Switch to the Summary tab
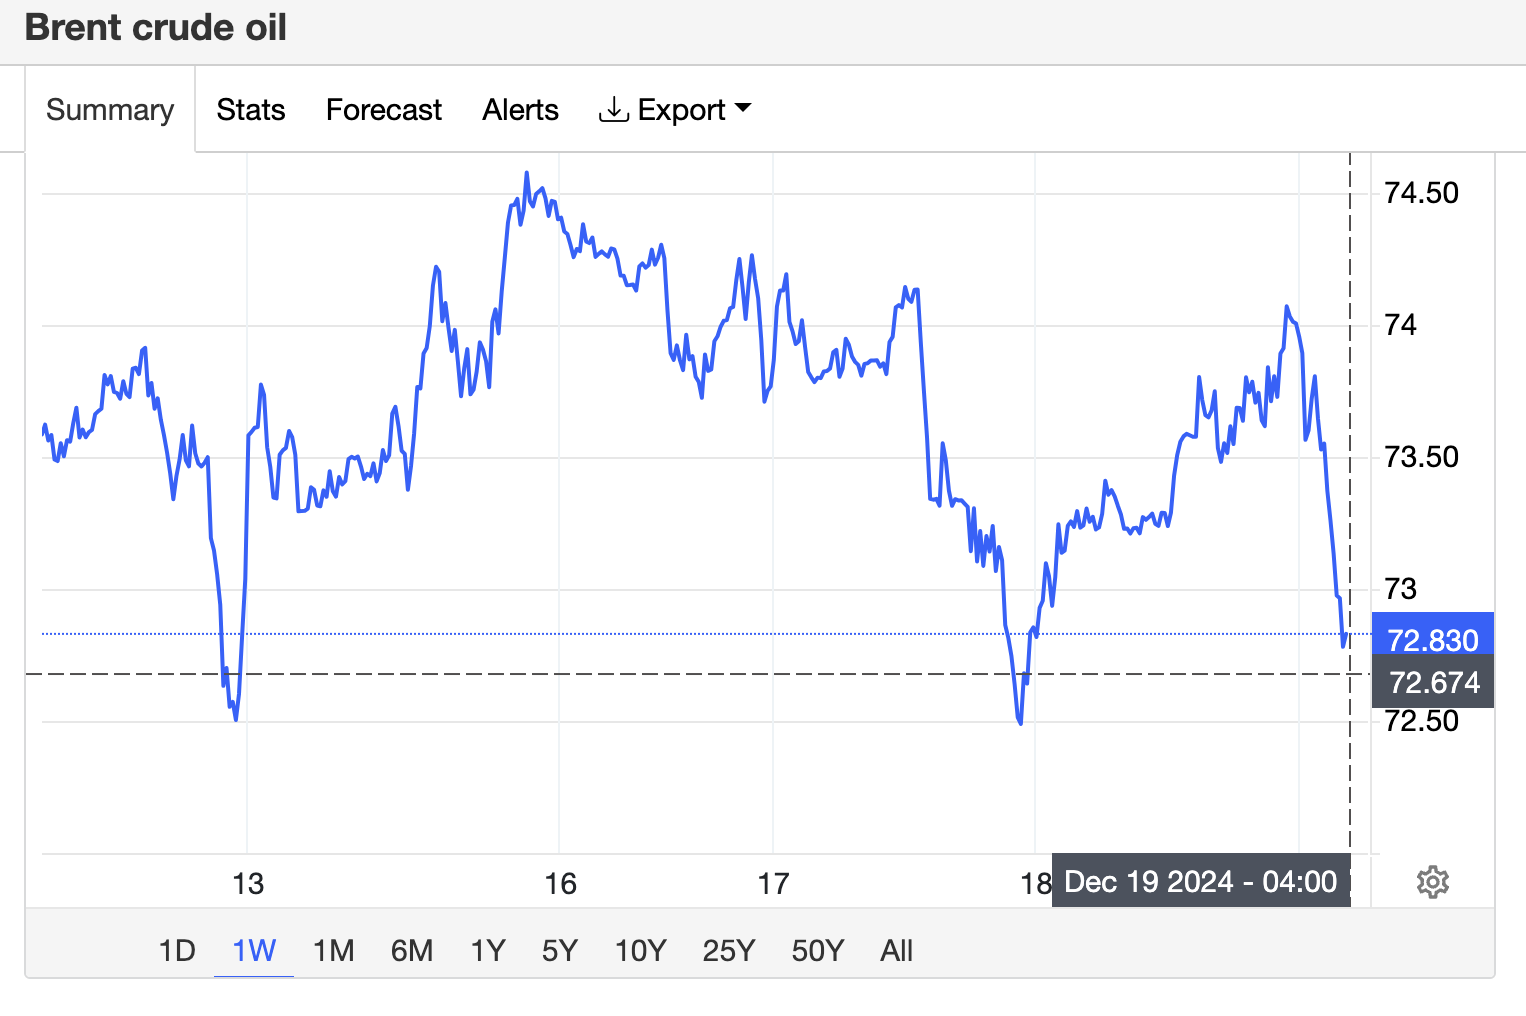The width and height of the screenshot is (1526, 1016). 110,109
